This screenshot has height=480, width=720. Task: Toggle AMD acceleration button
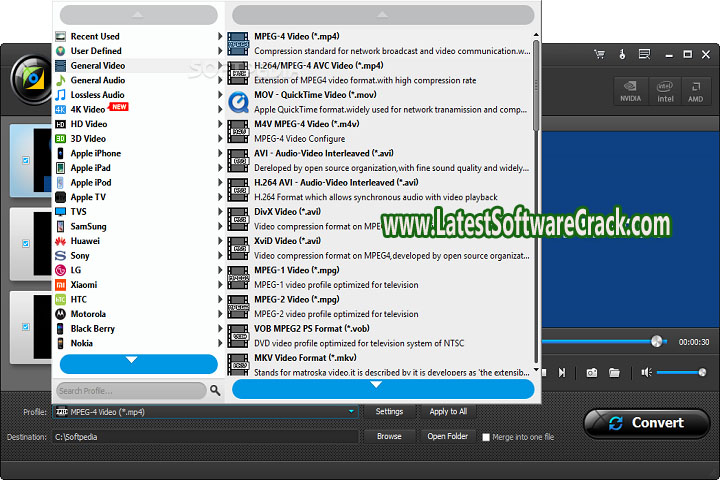coord(695,92)
